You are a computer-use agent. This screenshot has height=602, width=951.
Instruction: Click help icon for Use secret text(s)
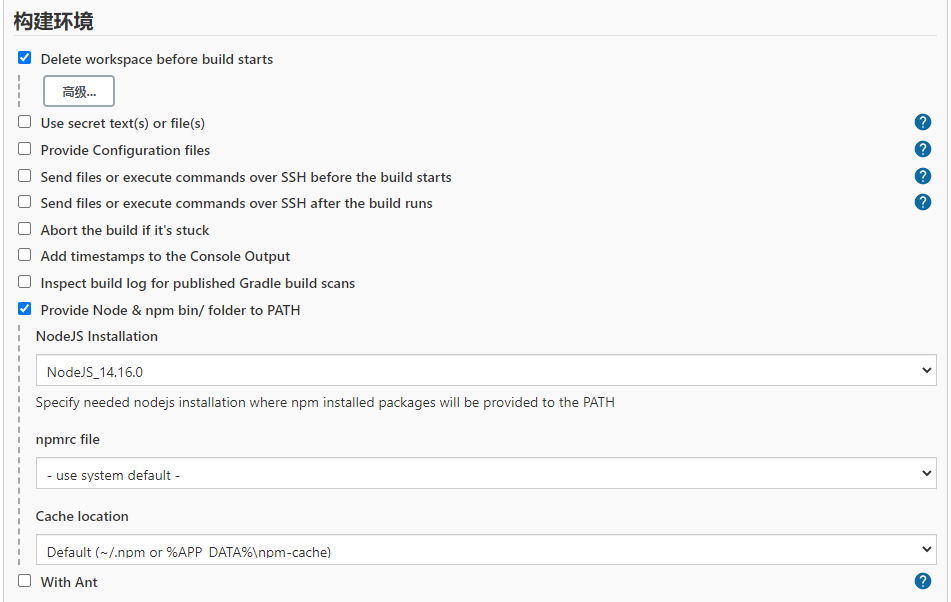923,123
